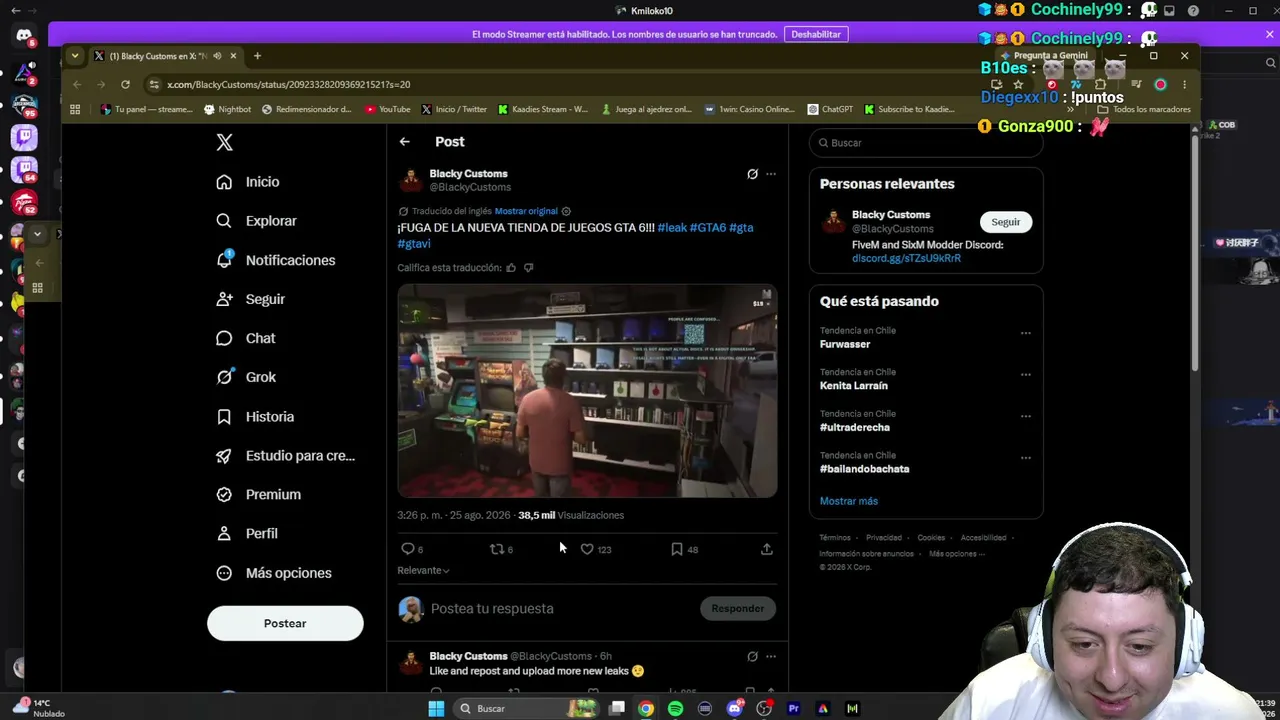The image size is (1280, 720).
Task: Open the Seguir section in sidebar
Action: coord(251,299)
